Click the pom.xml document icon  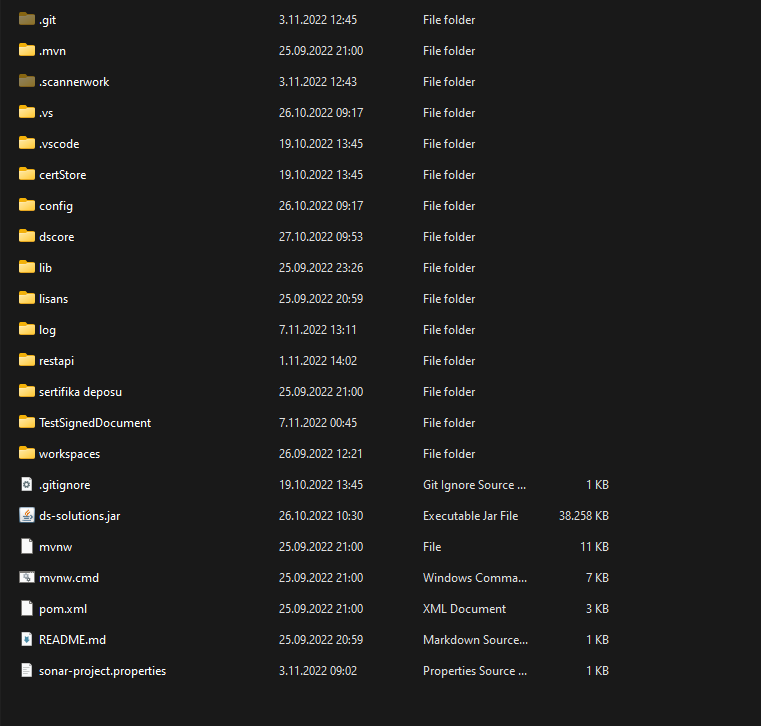[27, 609]
